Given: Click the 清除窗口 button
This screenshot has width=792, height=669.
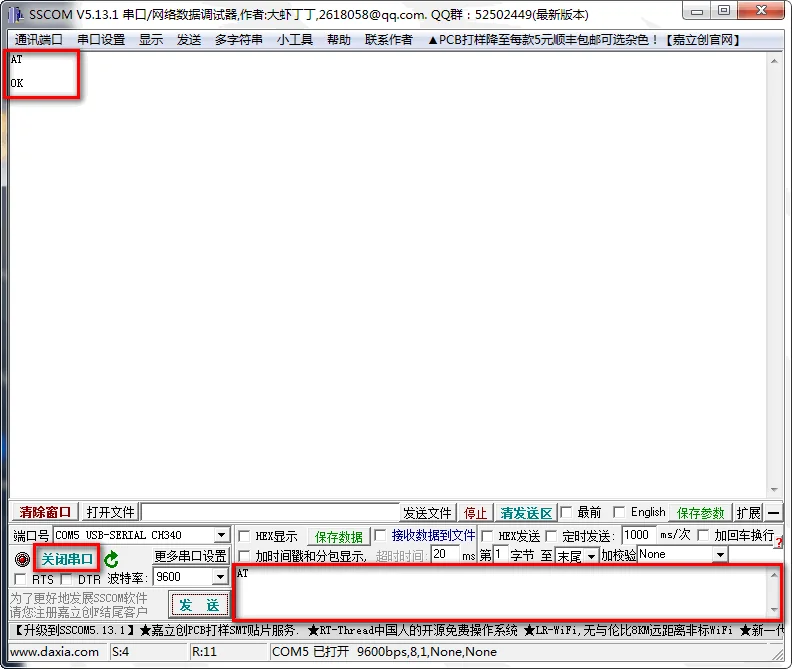Looking at the screenshot, I should tap(45, 512).
